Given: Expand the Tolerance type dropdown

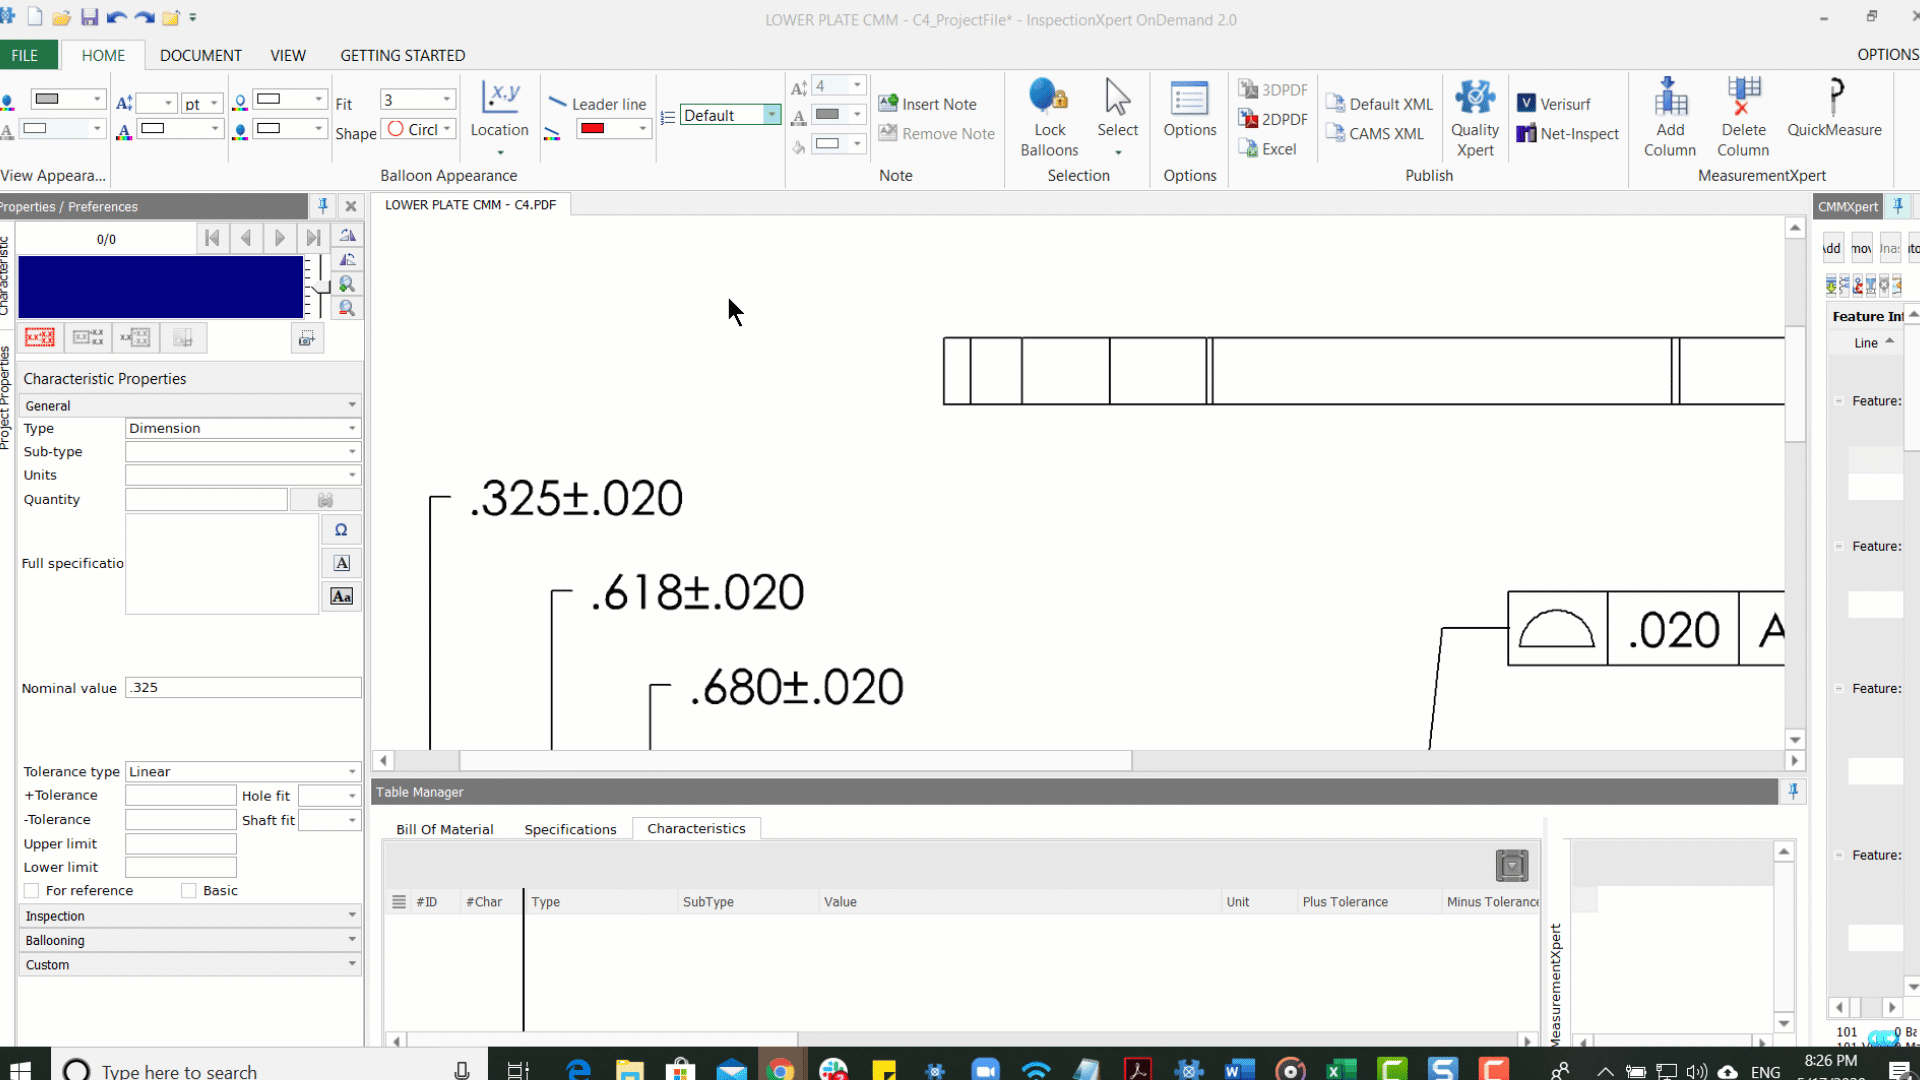Looking at the screenshot, I should pyautogui.click(x=352, y=771).
